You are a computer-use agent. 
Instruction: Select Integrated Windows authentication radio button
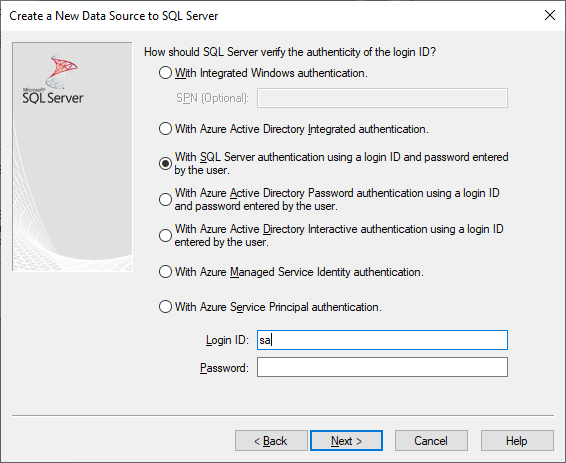[x=165, y=73]
